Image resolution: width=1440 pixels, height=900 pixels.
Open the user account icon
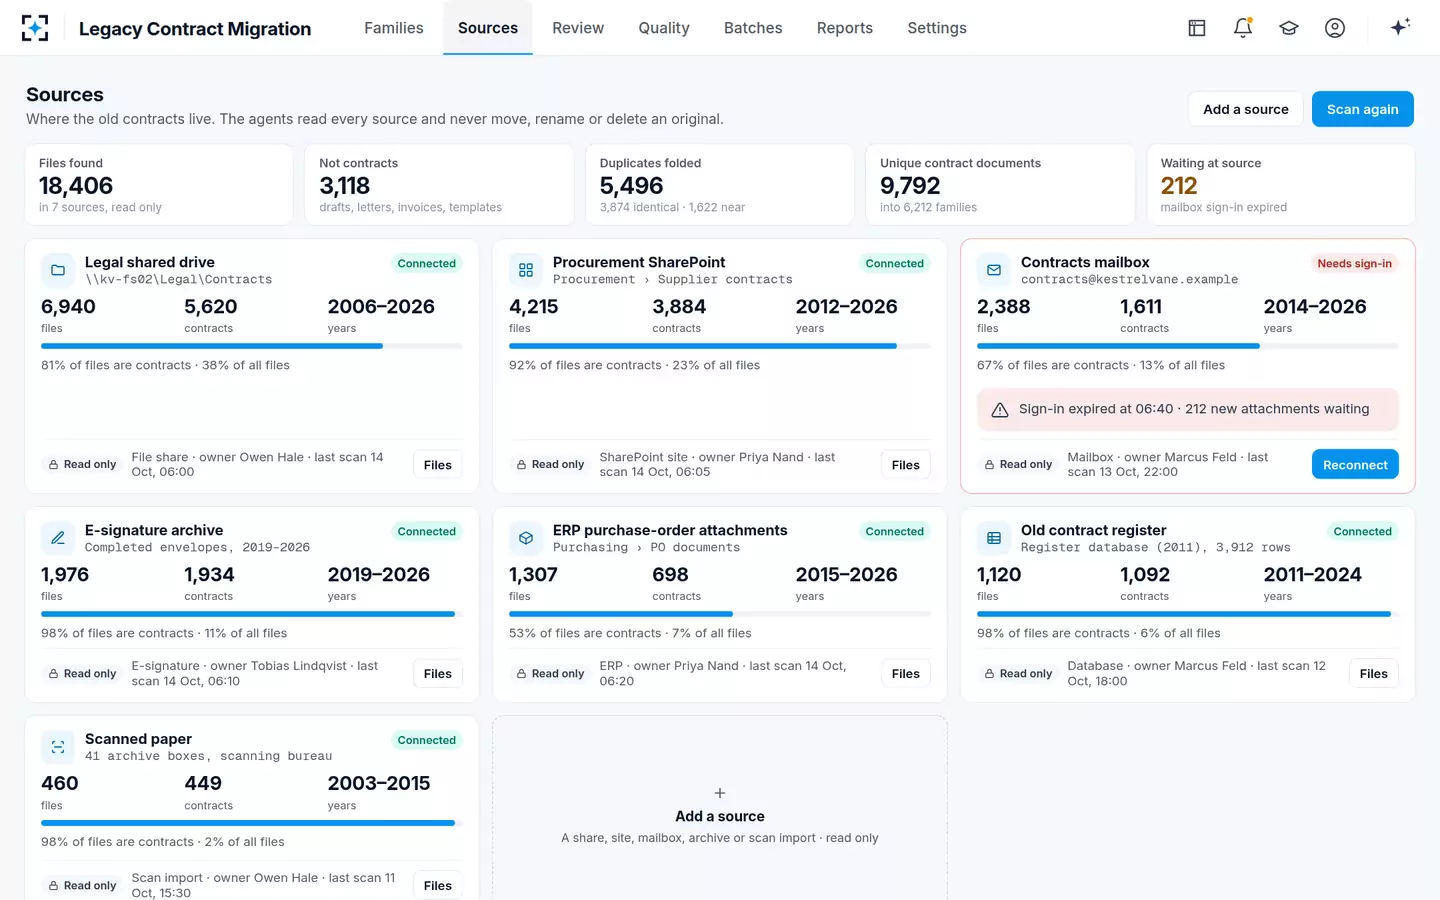(x=1335, y=28)
